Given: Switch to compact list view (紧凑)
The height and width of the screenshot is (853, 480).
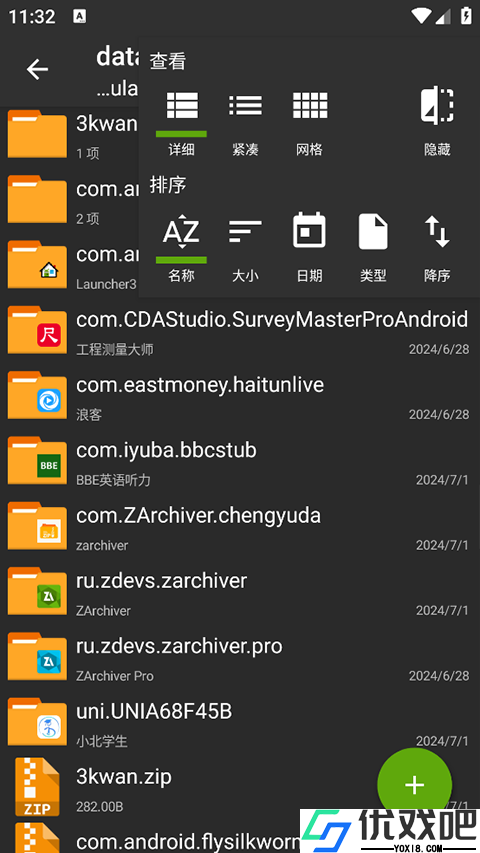Looking at the screenshot, I should [x=245, y=123].
